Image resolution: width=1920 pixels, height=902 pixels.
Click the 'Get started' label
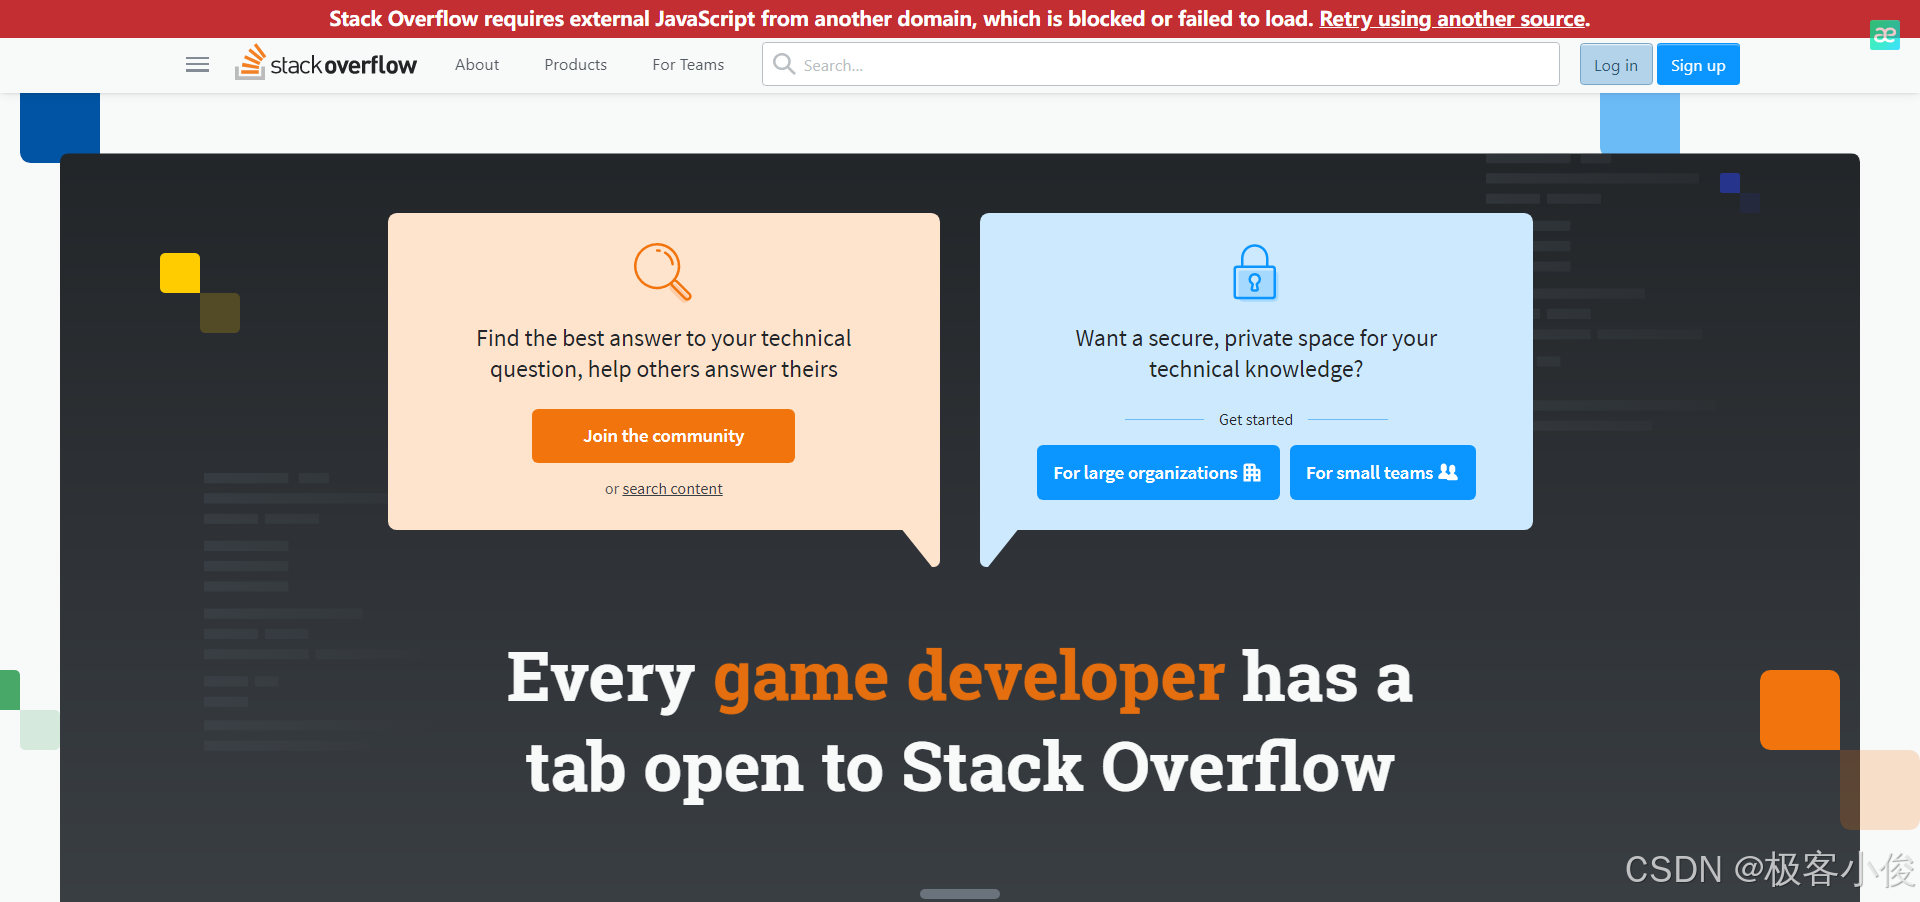pyautogui.click(x=1256, y=420)
